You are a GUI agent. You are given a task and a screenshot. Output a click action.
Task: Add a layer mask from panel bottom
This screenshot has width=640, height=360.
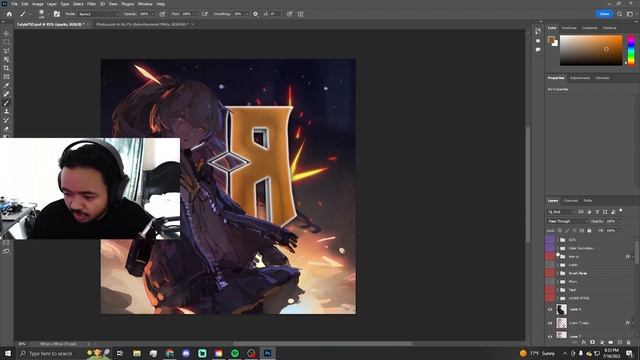coord(593,342)
